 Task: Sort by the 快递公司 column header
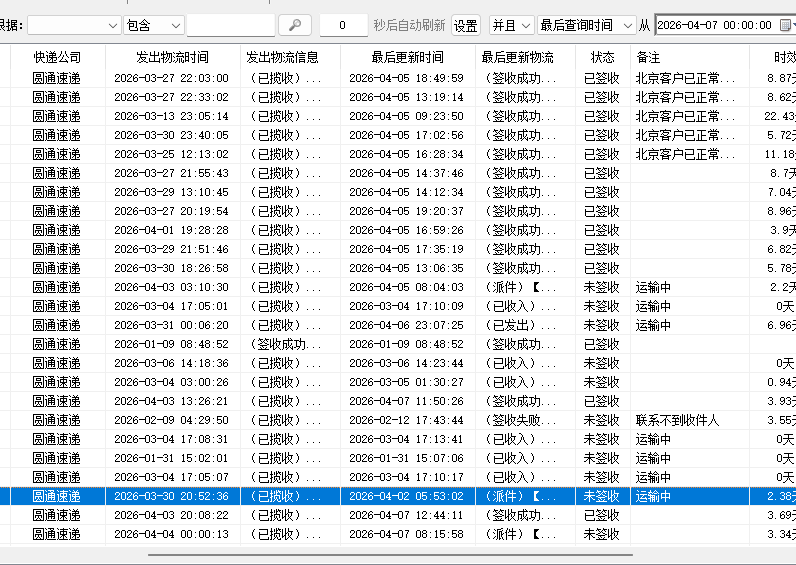pos(56,58)
